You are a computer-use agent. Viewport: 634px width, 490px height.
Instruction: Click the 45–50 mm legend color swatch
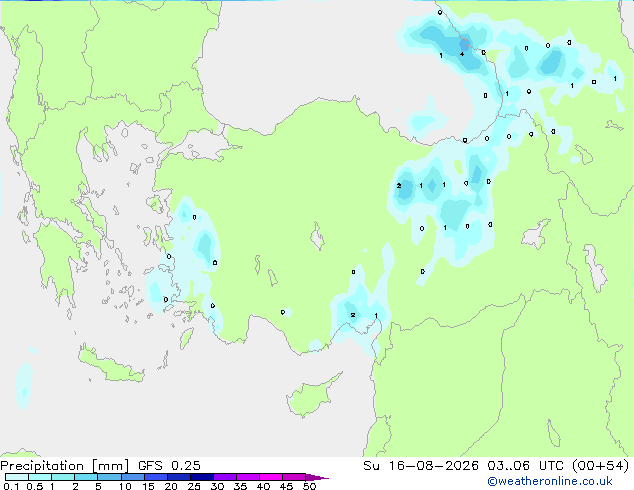(294, 477)
